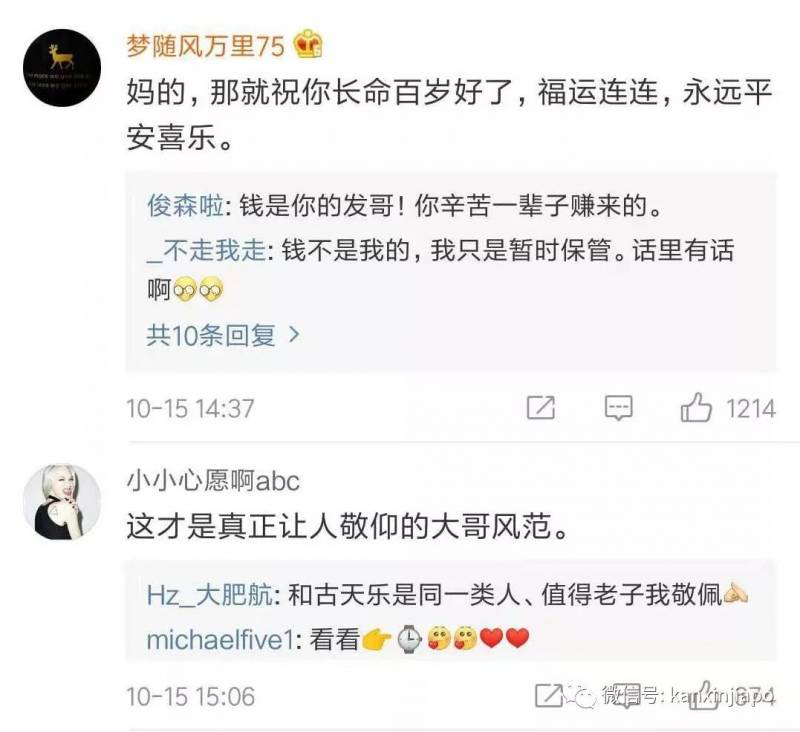Tap the 1214 like count number
Image resolution: width=800 pixels, height=732 pixels.
pos(751,409)
